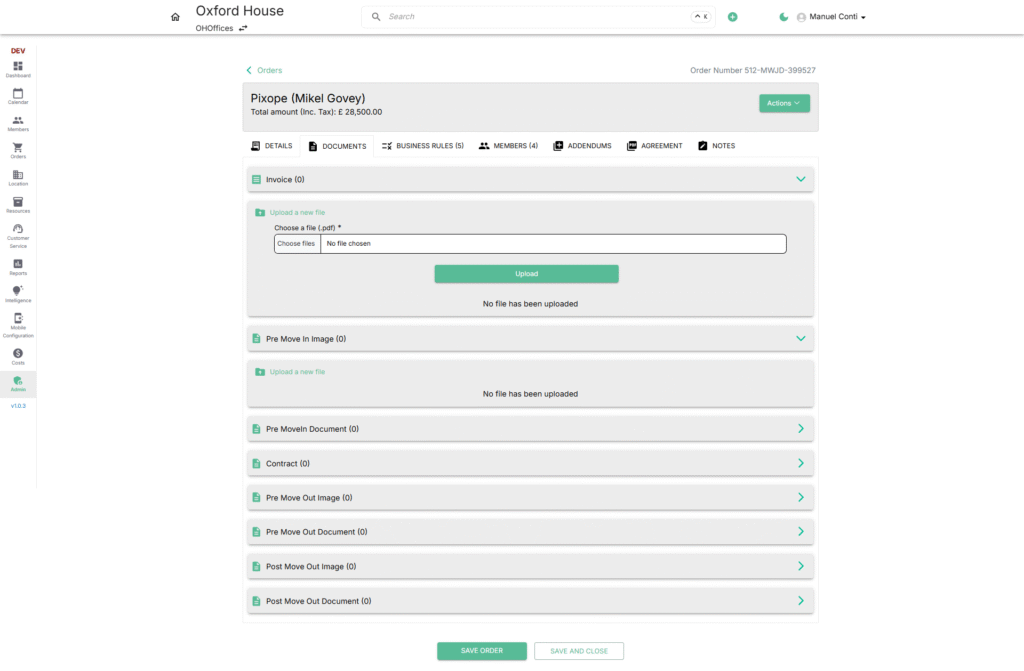Screen dimensions: 1024x671
Task: Click the Save Order button
Action: click(x=481, y=651)
